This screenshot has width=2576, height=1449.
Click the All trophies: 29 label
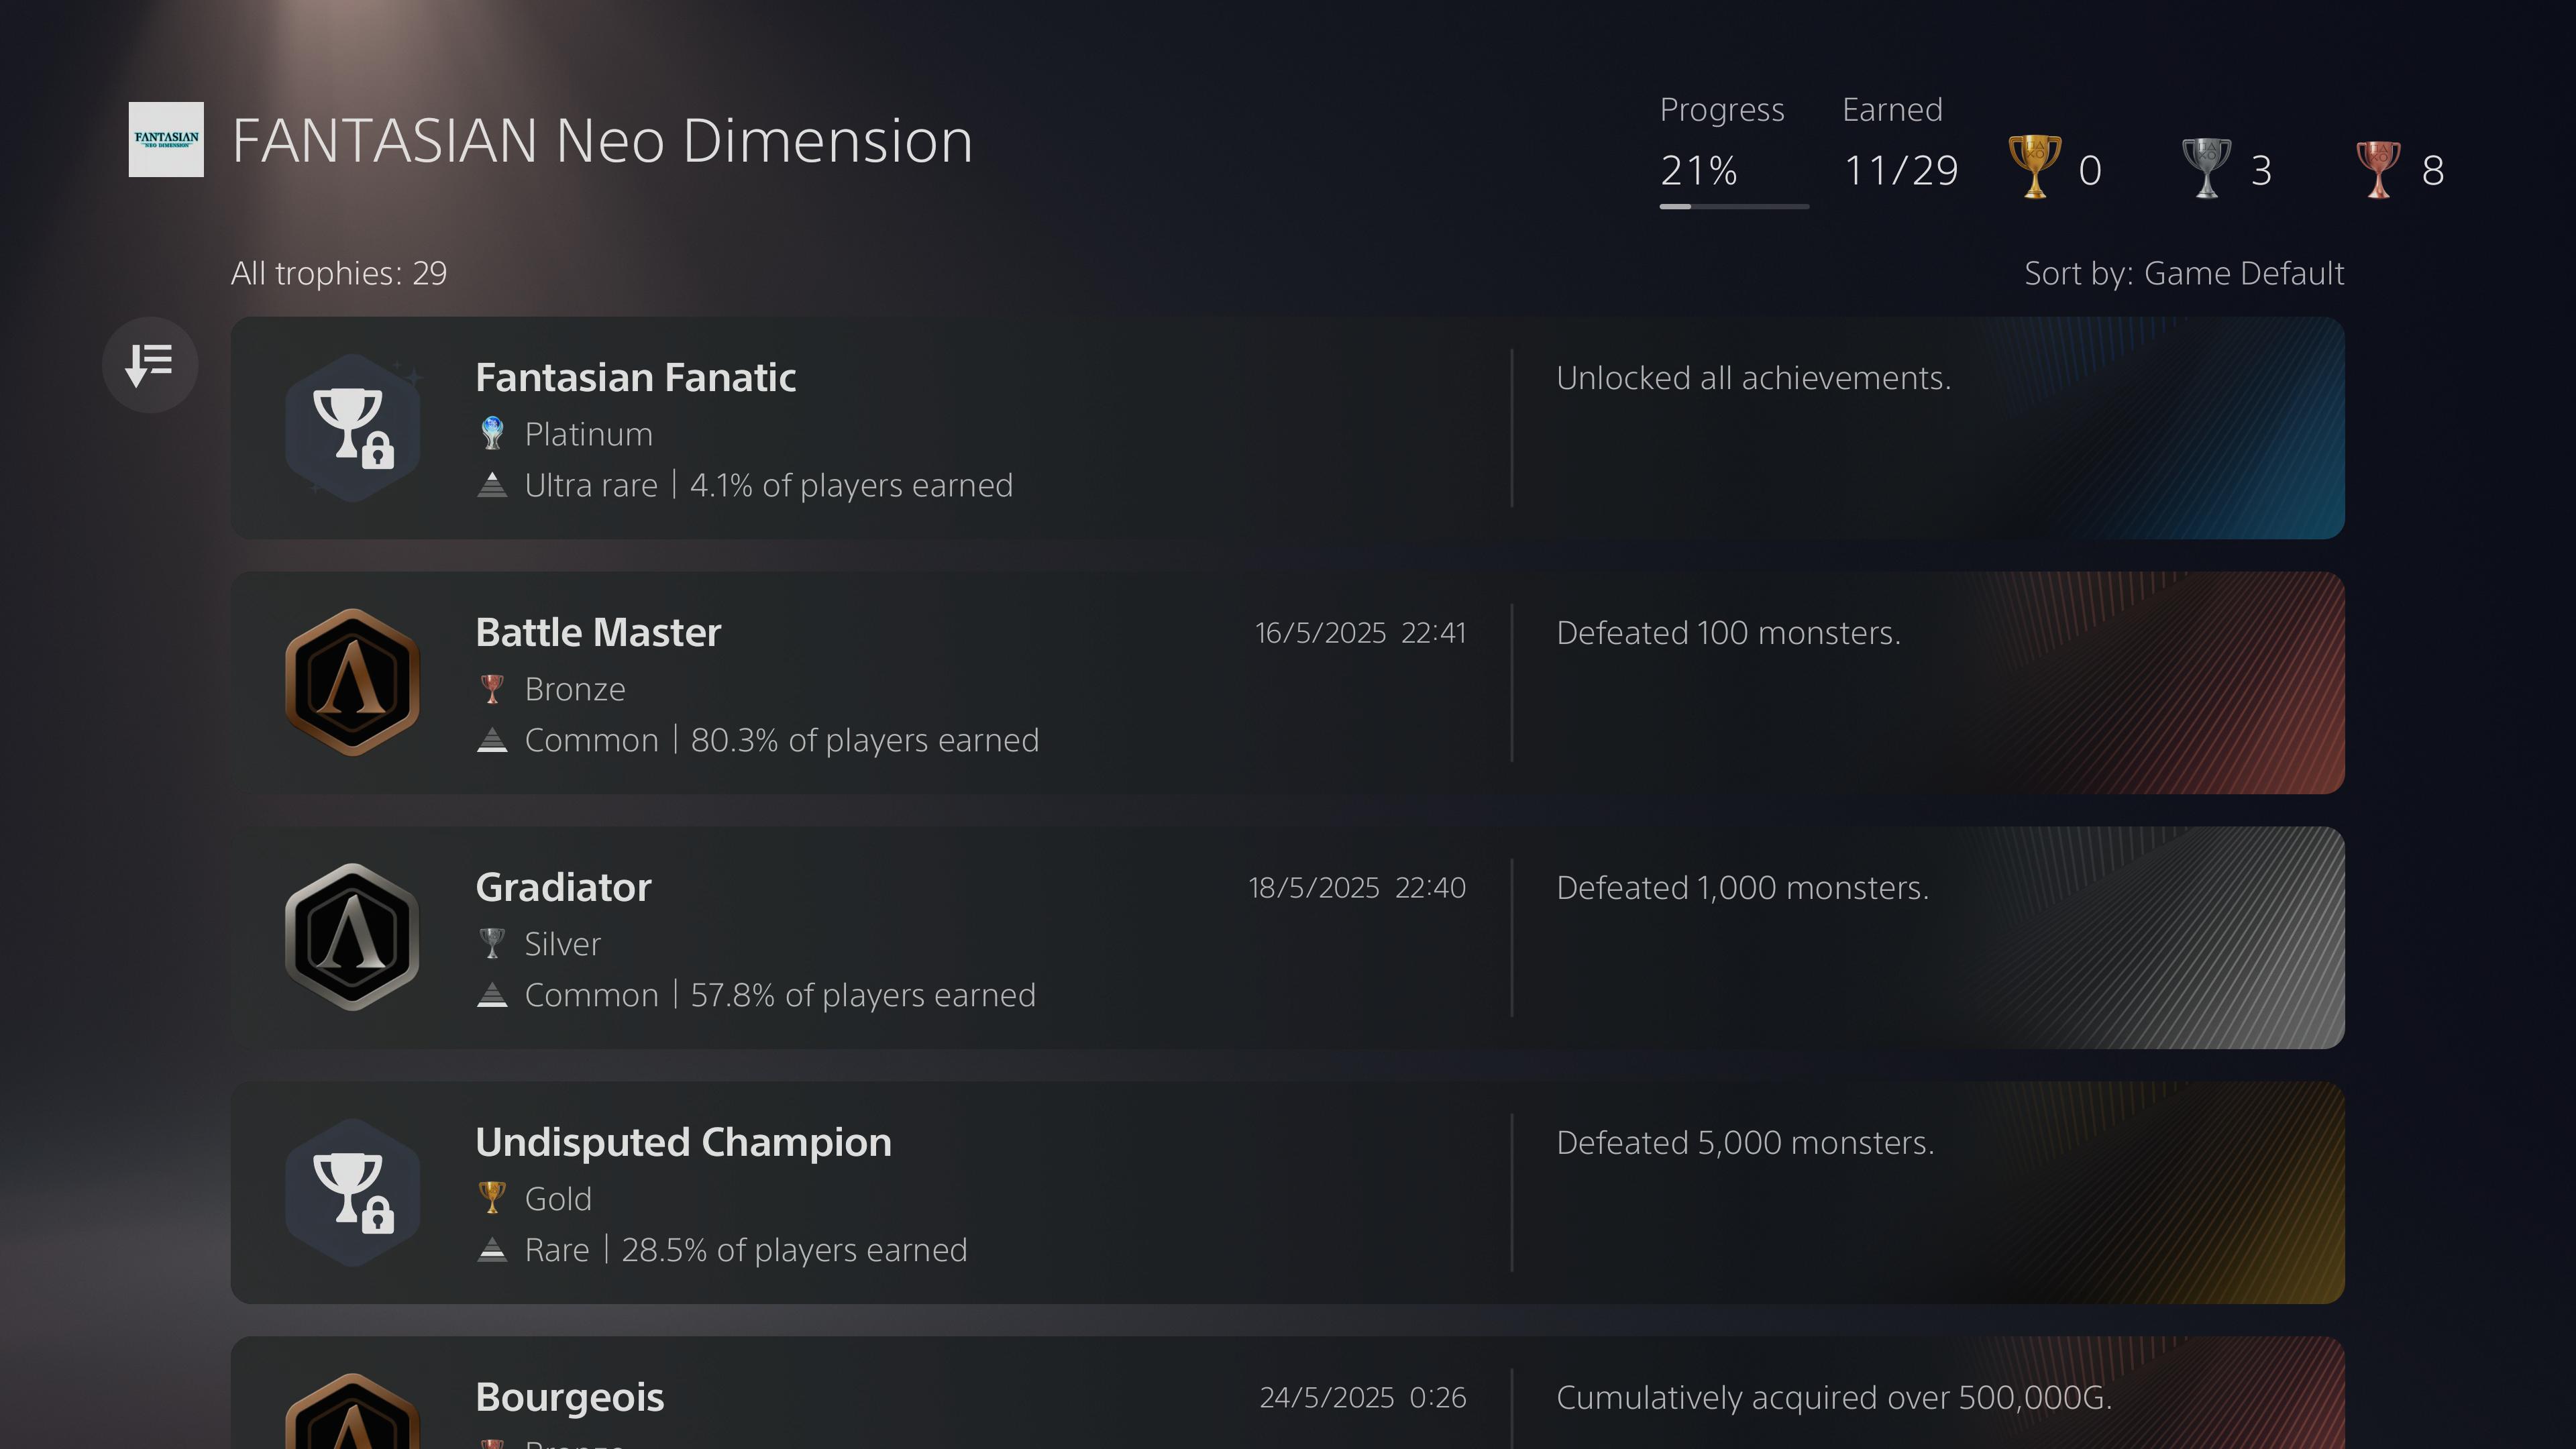[339, 273]
